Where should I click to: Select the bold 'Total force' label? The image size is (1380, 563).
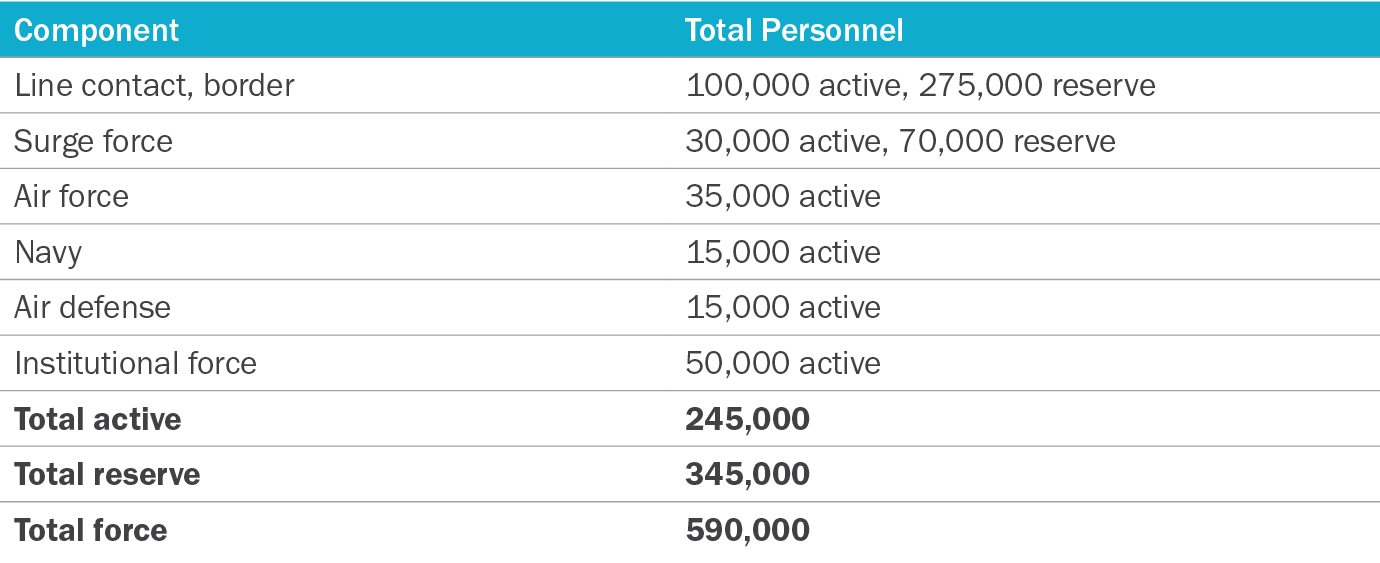pyautogui.click(x=90, y=530)
